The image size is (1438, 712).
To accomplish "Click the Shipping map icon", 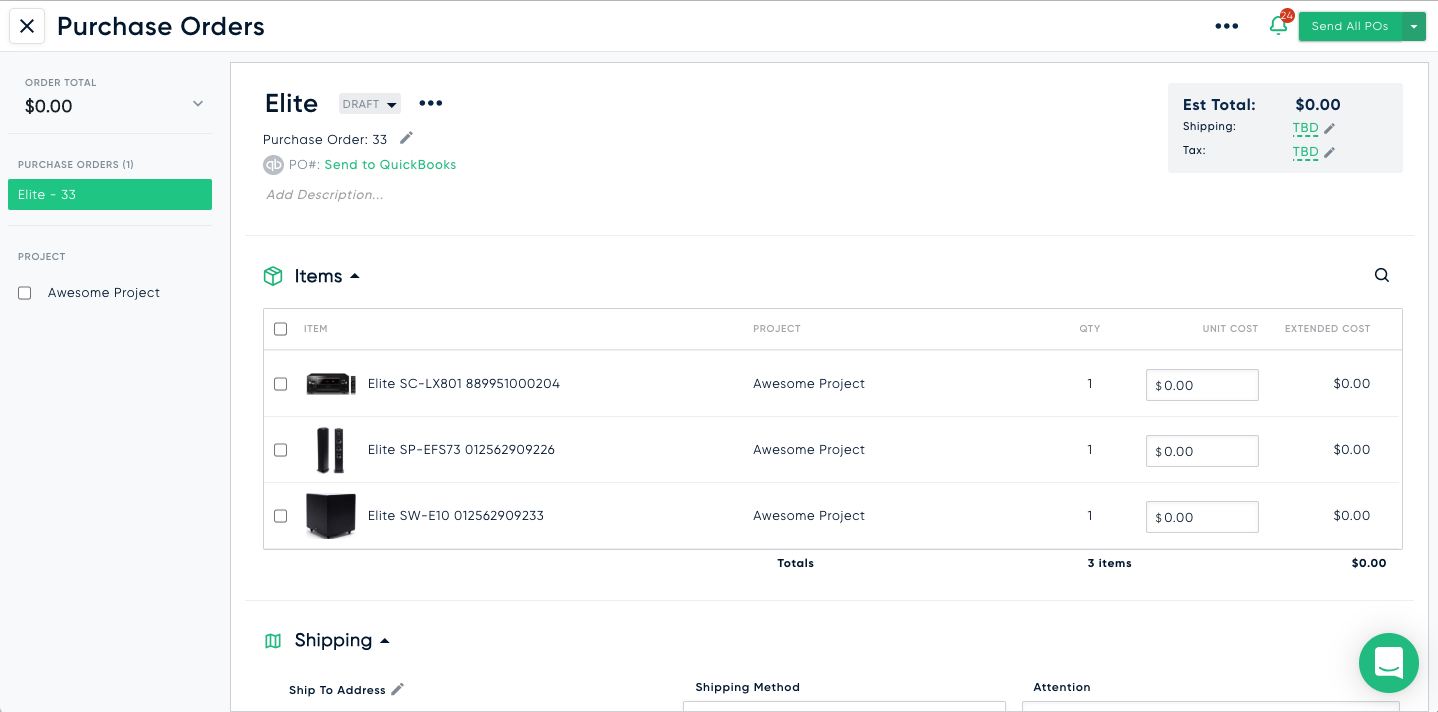I will 273,641.
